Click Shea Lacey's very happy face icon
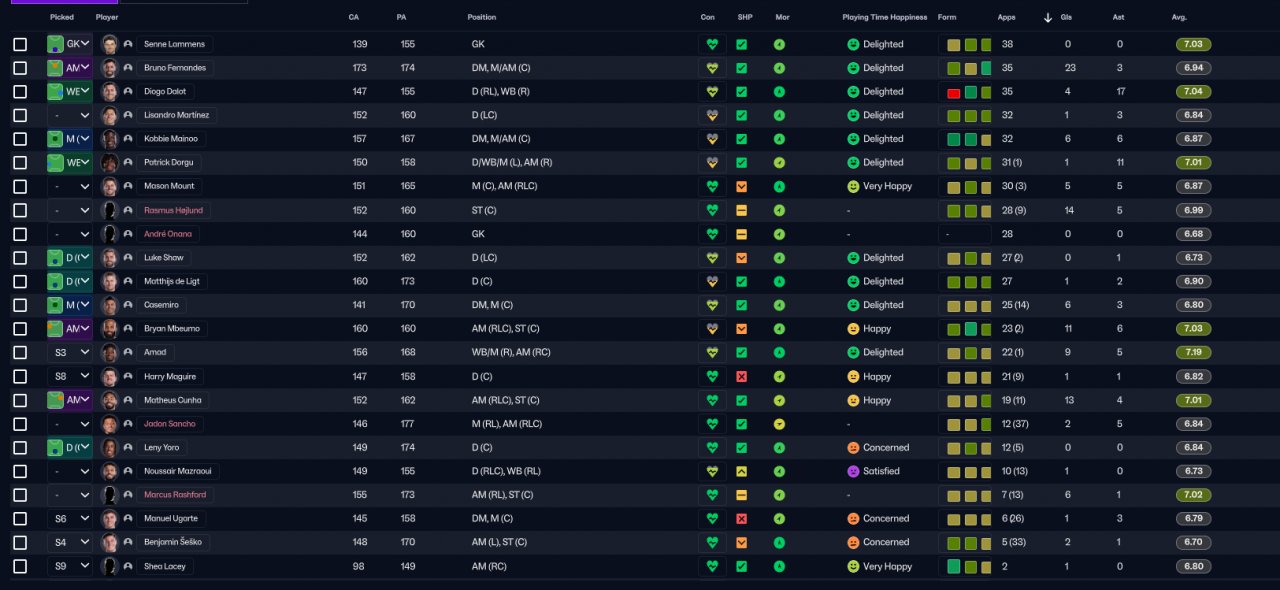The height and width of the screenshot is (590, 1280). (x=853, y=566)
